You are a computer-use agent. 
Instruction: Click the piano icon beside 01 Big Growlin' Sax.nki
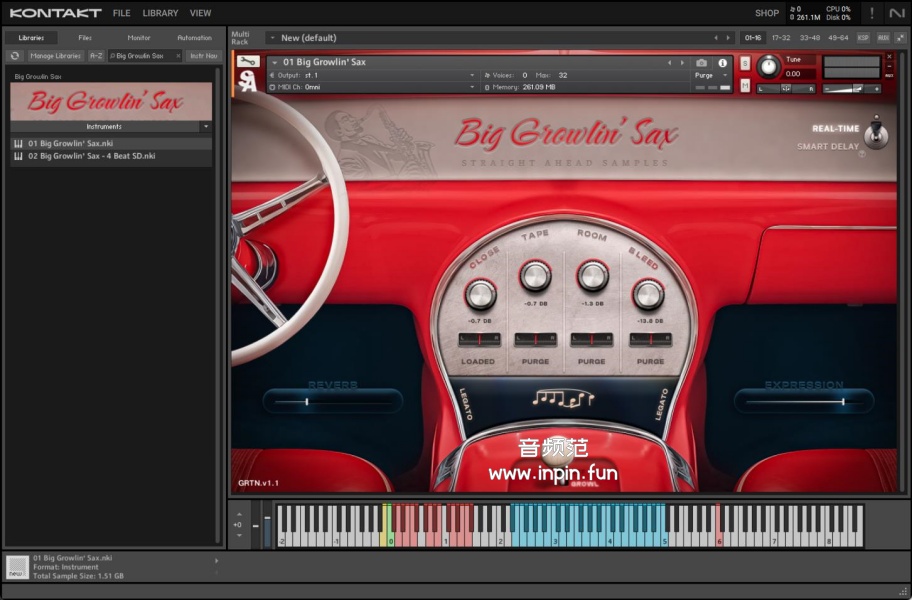point(18,143)
